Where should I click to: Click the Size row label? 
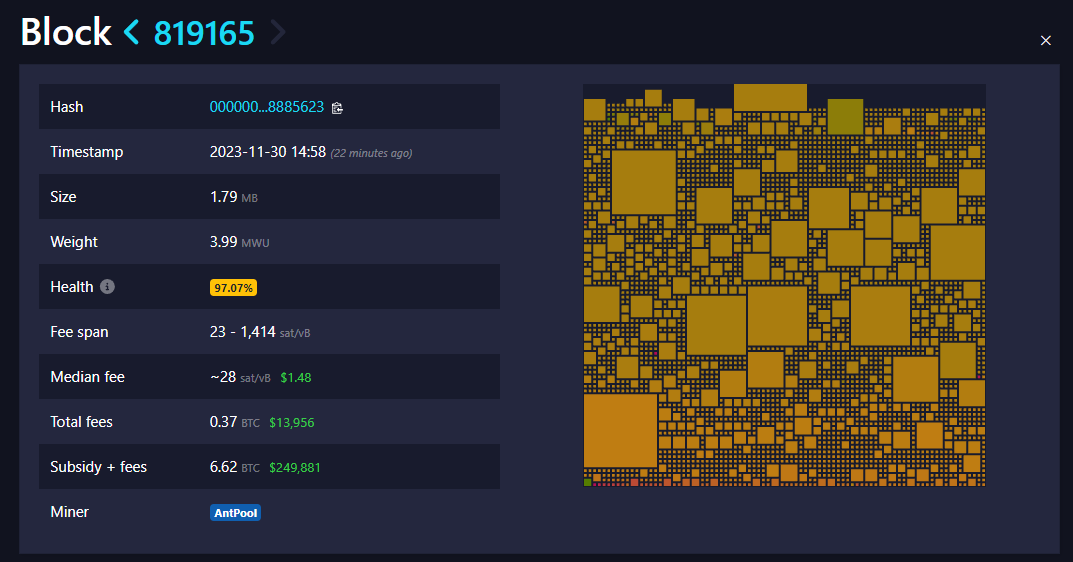tap(63, 197)
